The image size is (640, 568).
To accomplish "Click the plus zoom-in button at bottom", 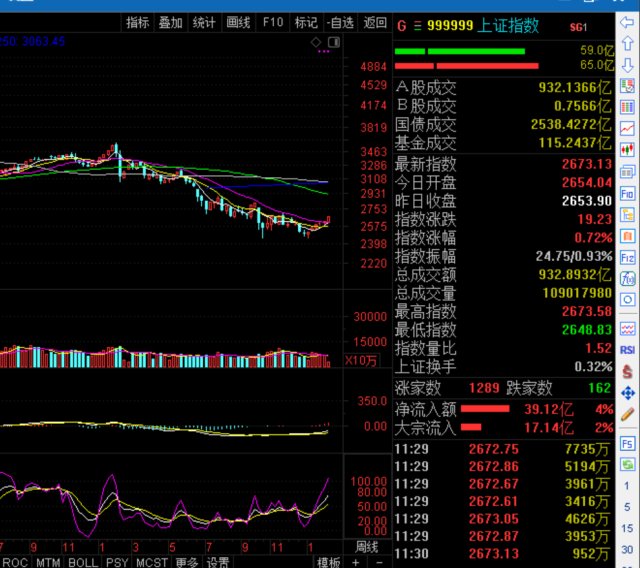I will [354, 562].
